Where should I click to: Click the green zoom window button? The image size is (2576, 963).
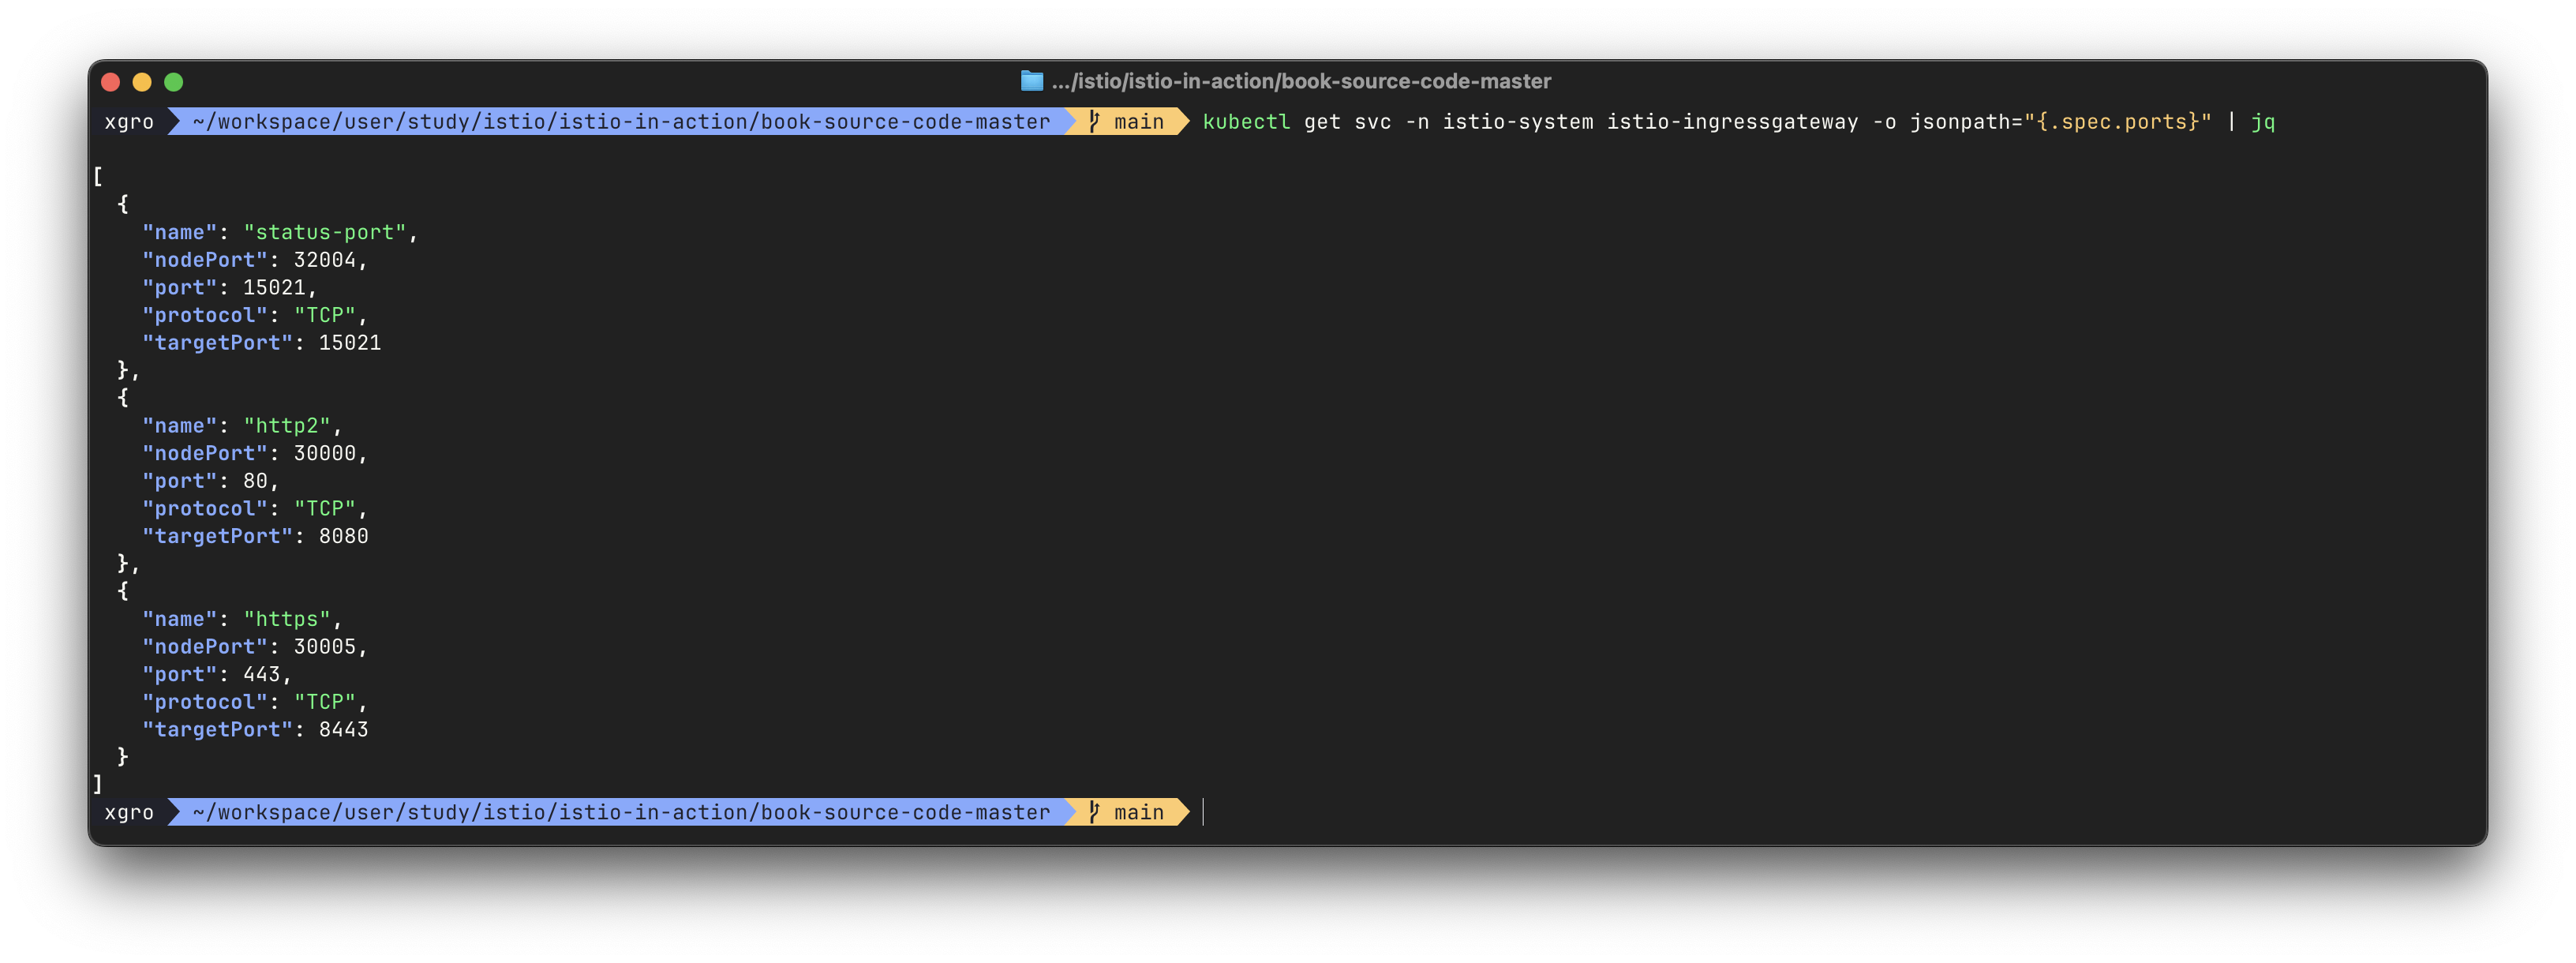click(x=173, y=82)
